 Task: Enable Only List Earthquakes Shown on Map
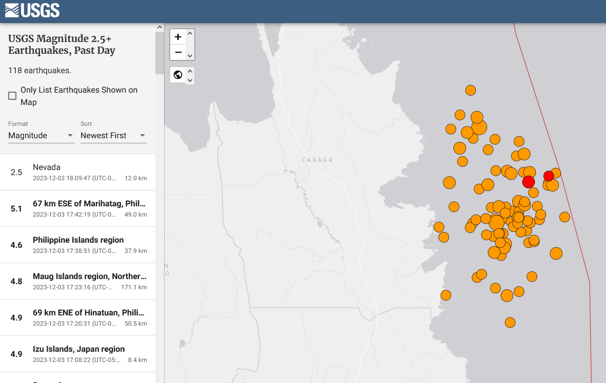(12, 96)
